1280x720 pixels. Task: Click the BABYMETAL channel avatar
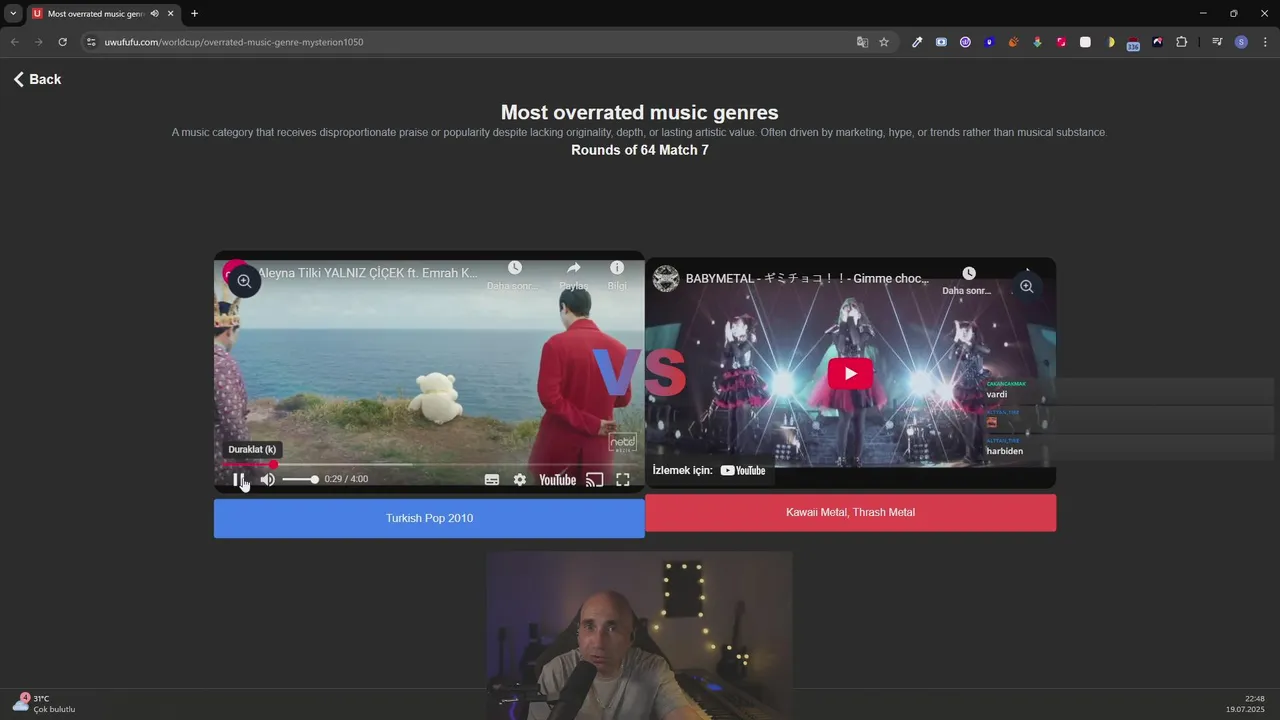666,279
